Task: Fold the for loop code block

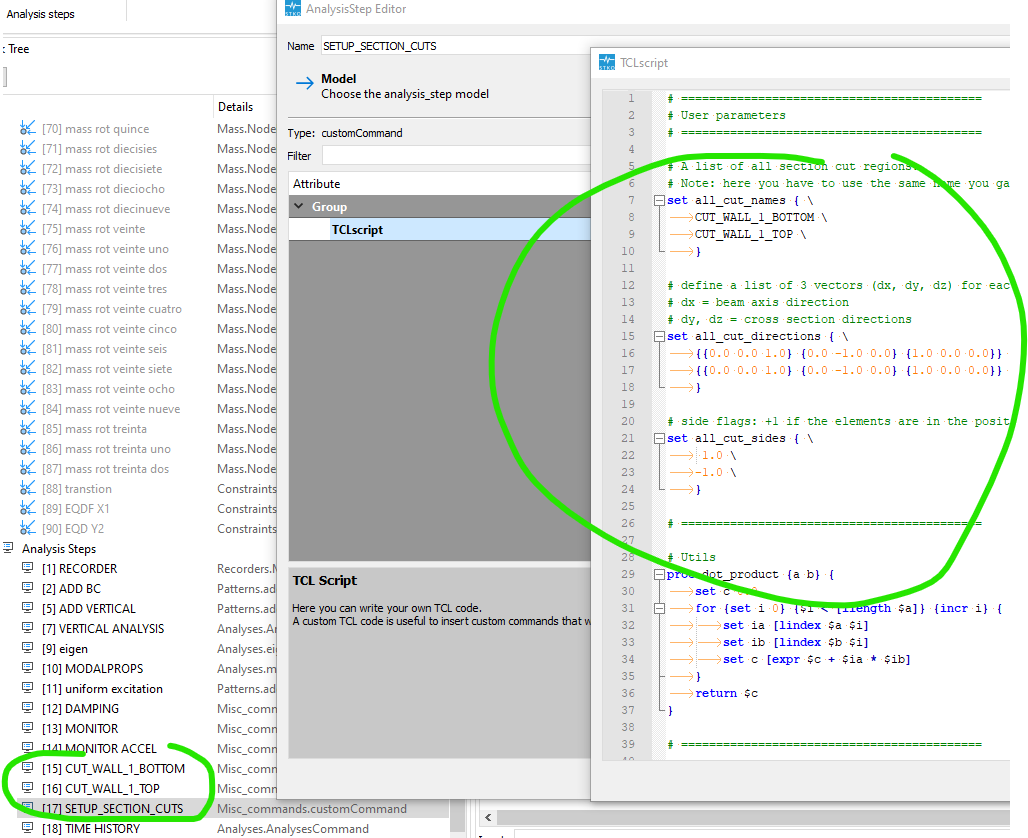Action: pyautogui.click(x=659, y=609)
